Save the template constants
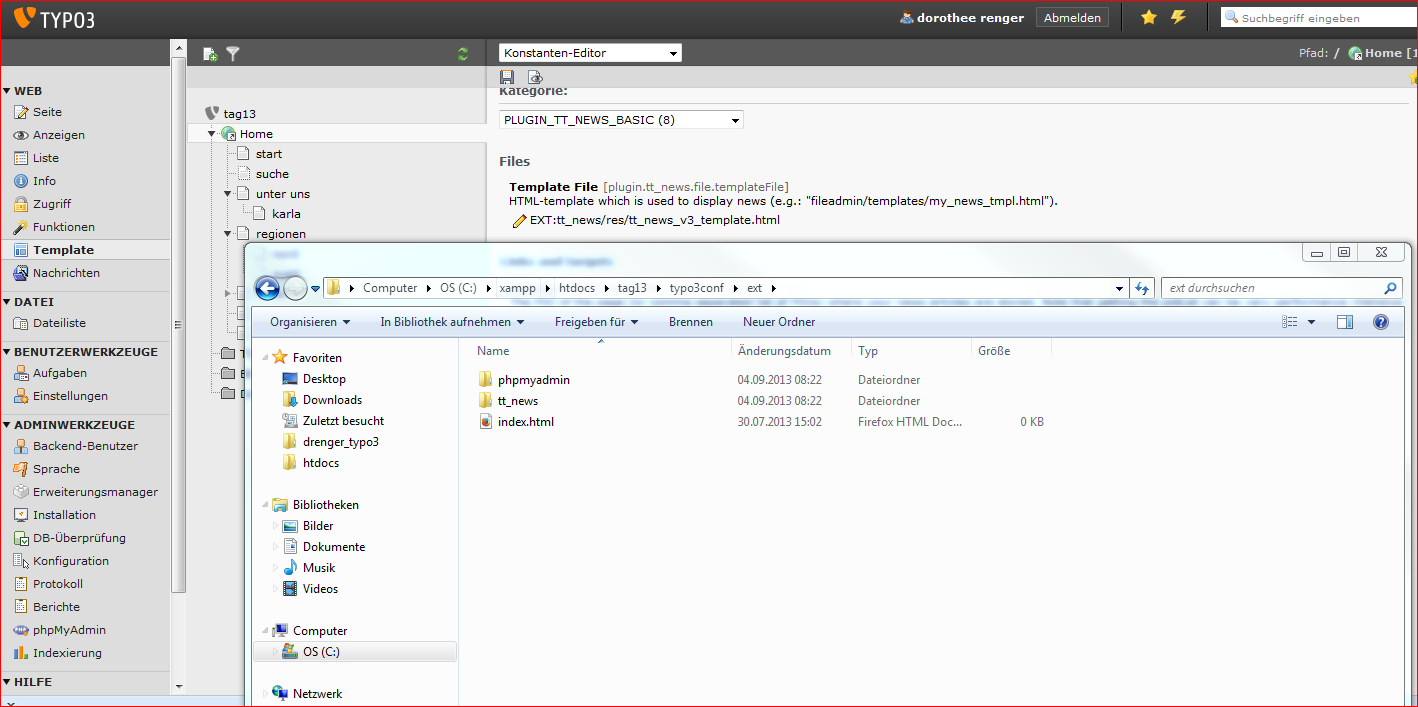The height and width of the screenshot is (707, 1418). click(507, 77)
